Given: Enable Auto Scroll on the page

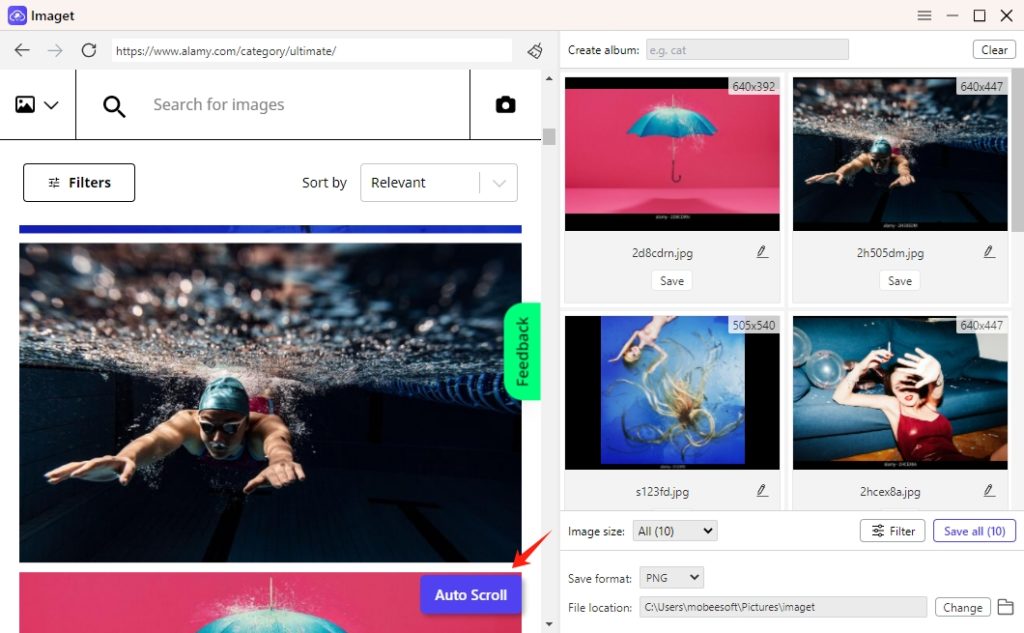Looking at the screenshot, I should pos(470,594).
